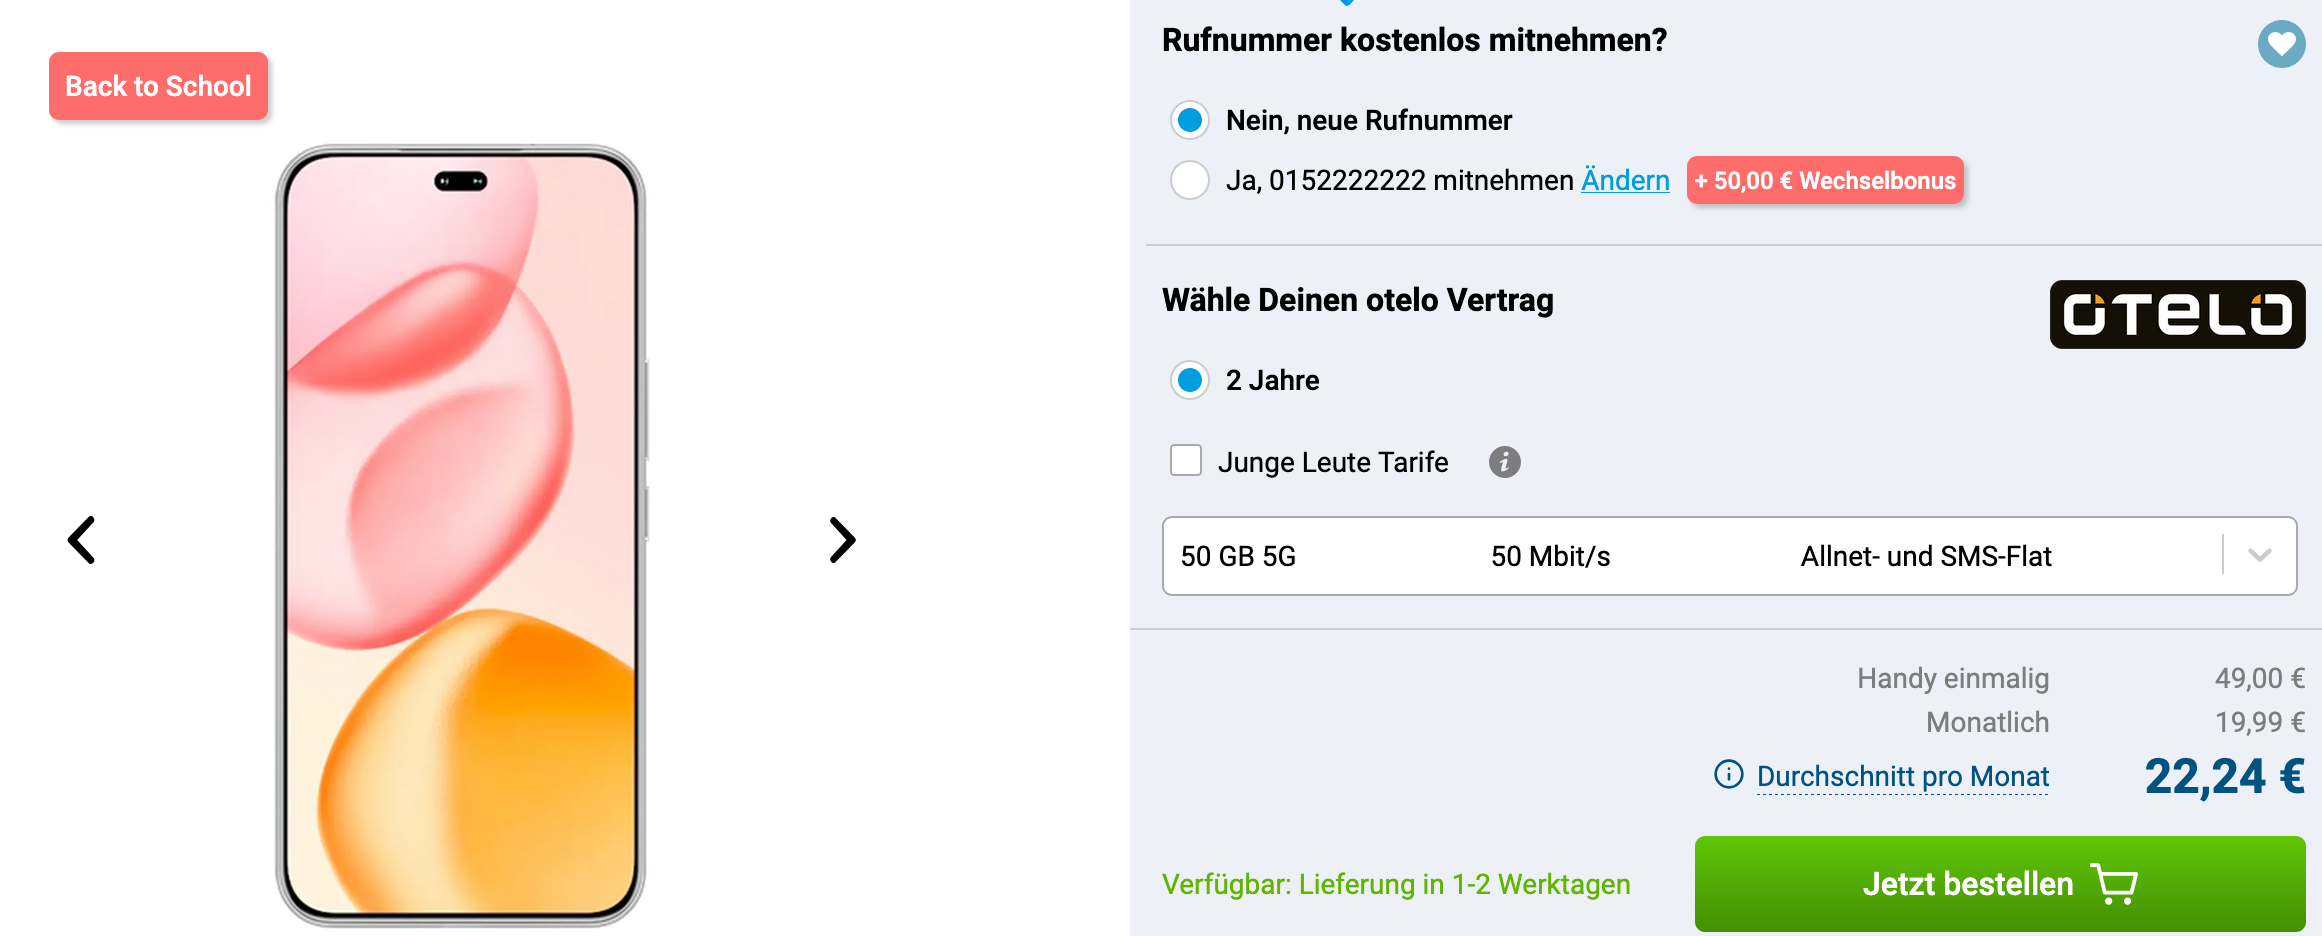Screen dimensions: 2322x936
Task: Click the Back to School badge
Action: click(158, 86)
